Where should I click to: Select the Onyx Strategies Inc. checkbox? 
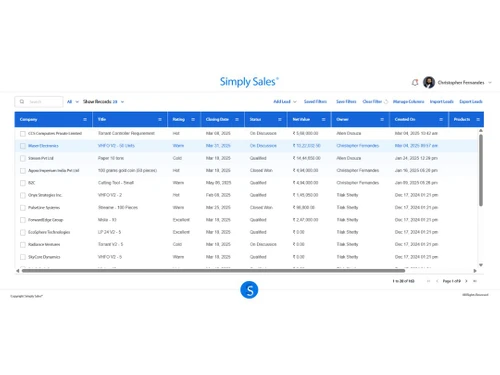tap(23, 195)
